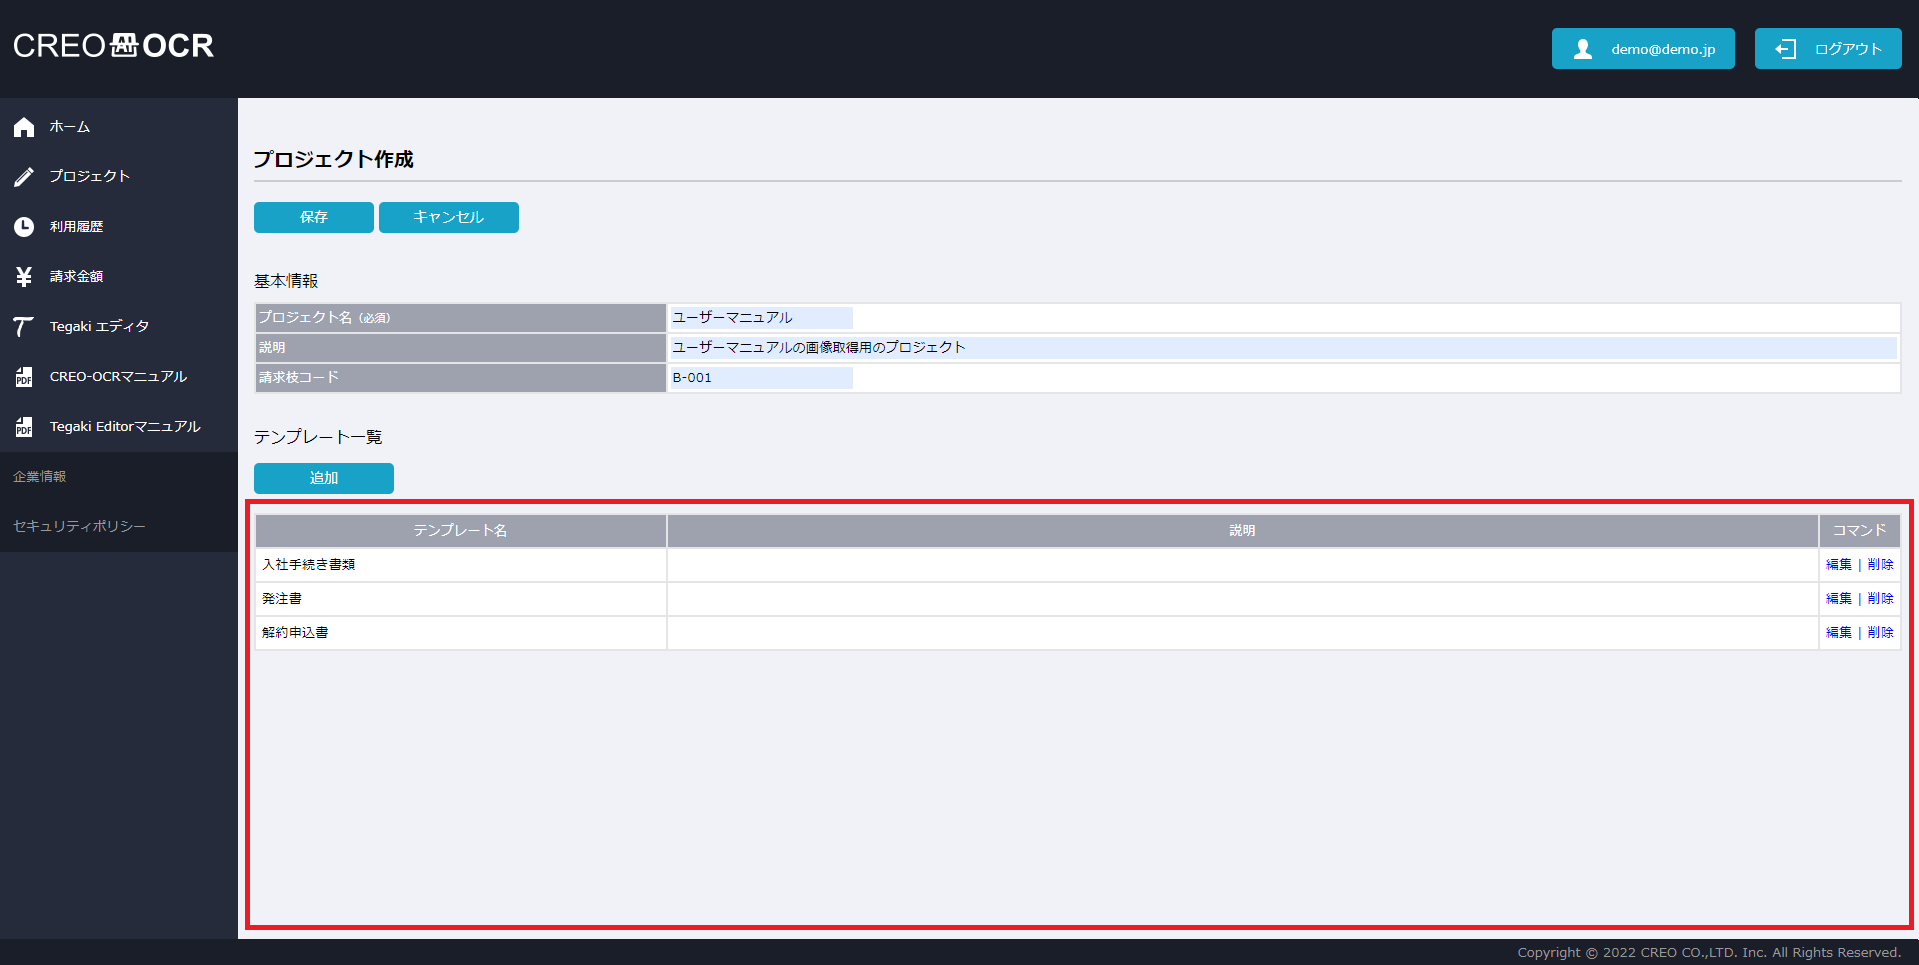Click the PDF icon for CREO-OCRマニュアル
Viewport: 1919px width, 965px height.
click(24, 377)
